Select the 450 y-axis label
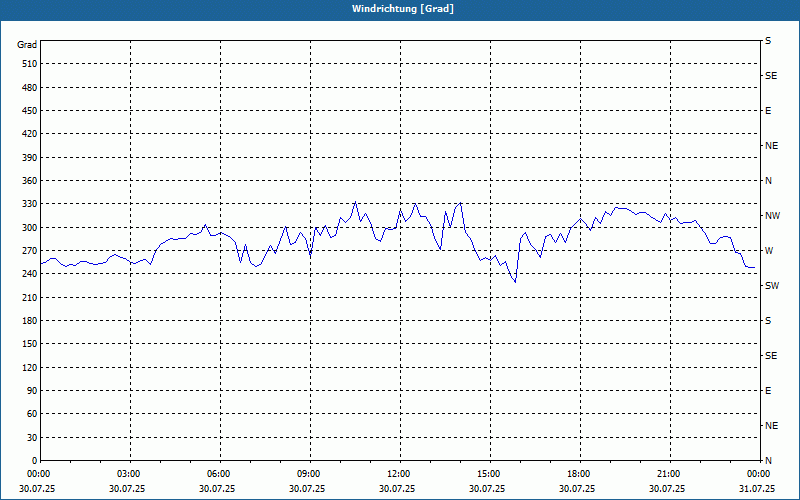The width and height of the screenshot is (800, 500). tap(30, 111)
